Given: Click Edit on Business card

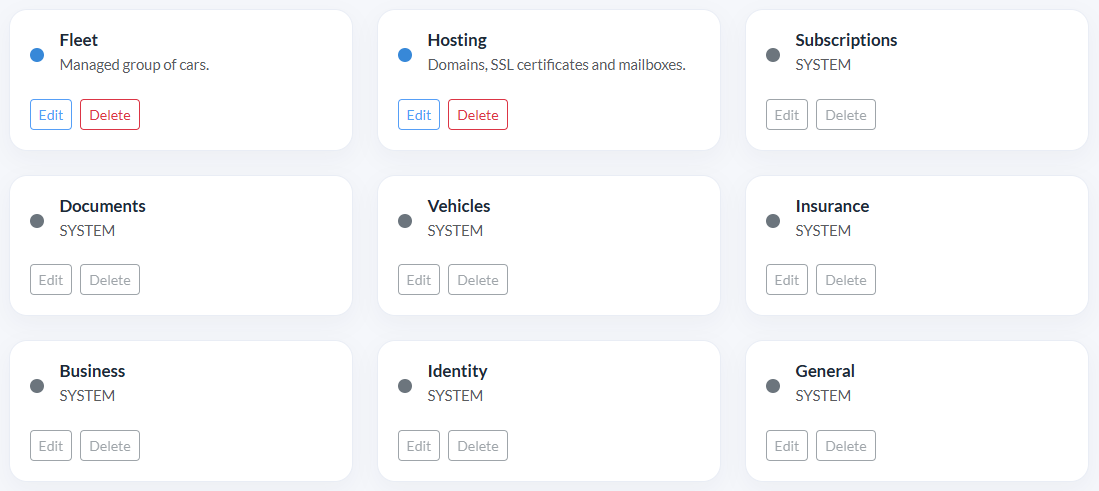Looking at the screenshot, I should pos(51,445).
